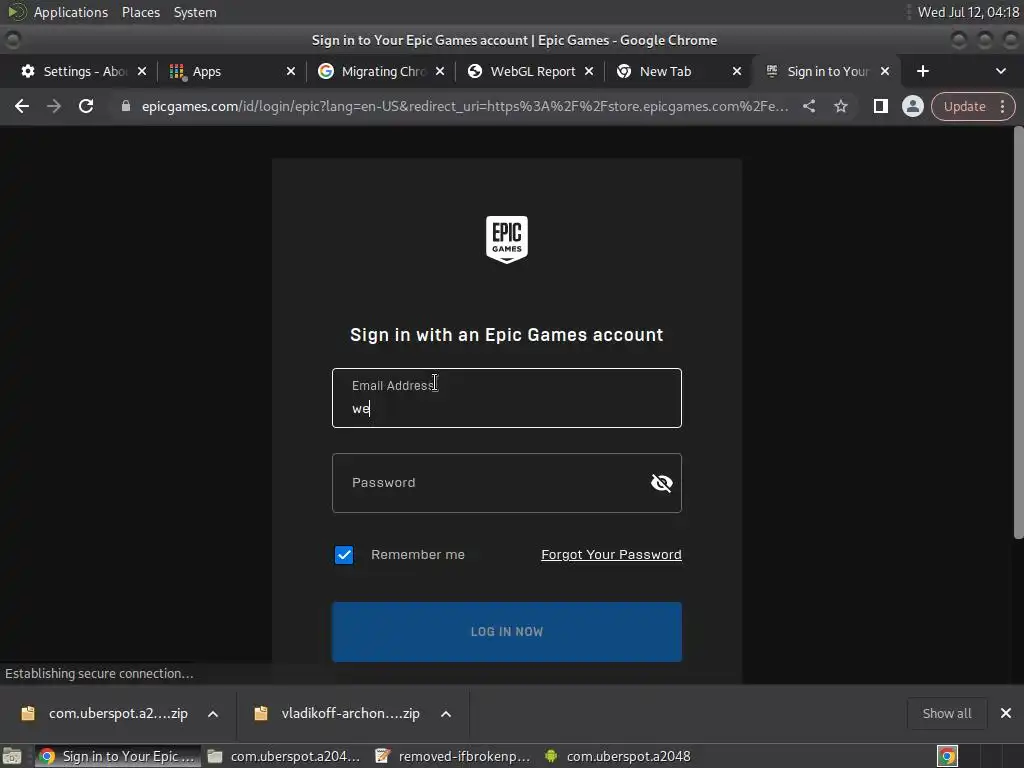Viewport: 1024px width, 768px height.
Task: Click the address bar URL
Action: 465,106
